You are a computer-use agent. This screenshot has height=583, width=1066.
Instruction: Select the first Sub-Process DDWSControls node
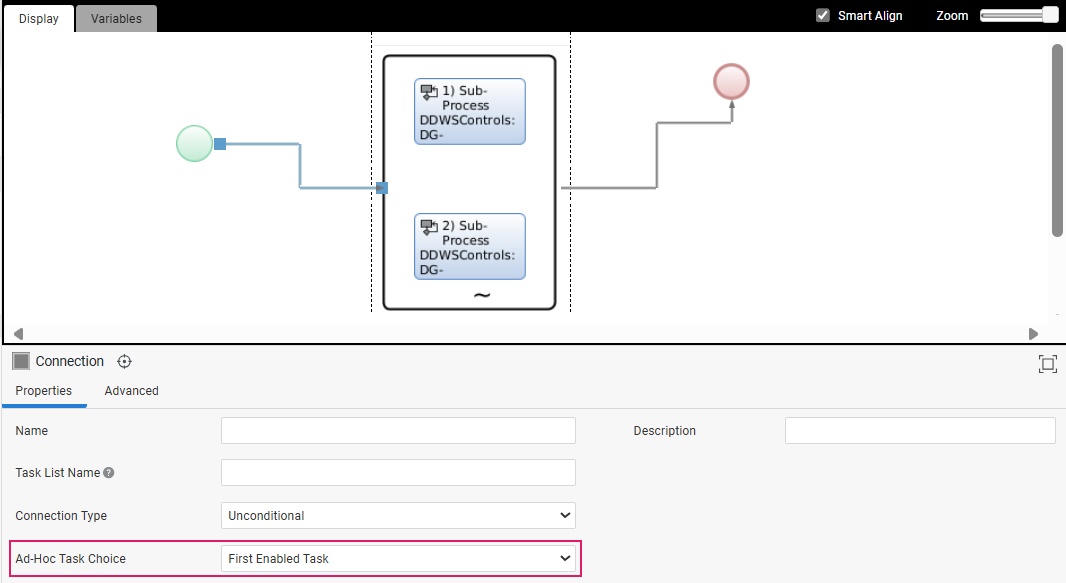point(469,111)
